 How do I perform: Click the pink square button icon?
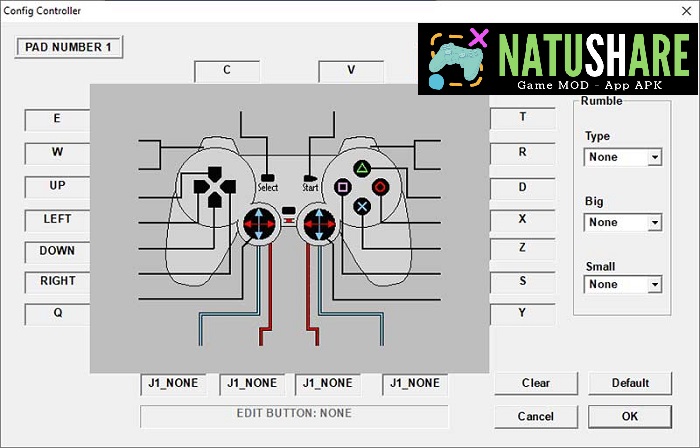pyautogui.click(x=342, y=187)
